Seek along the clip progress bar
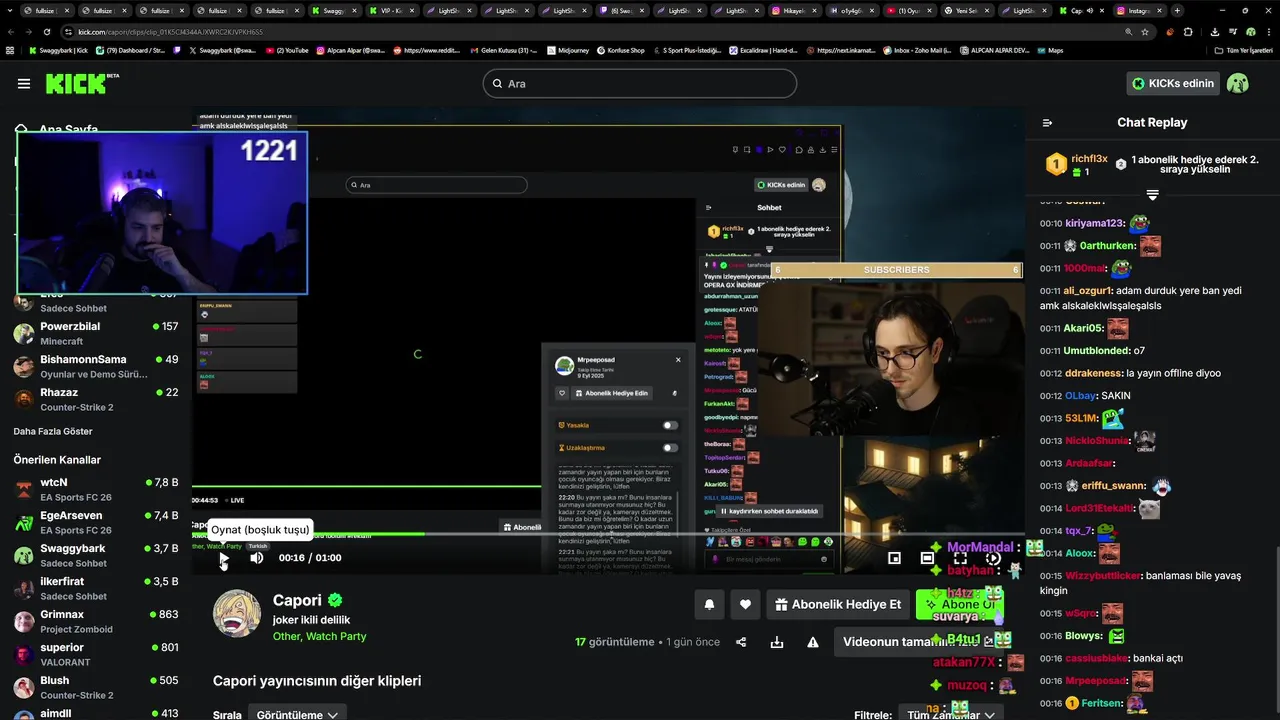This screenshot has width=1280, height=720. (x=608, y=534)
